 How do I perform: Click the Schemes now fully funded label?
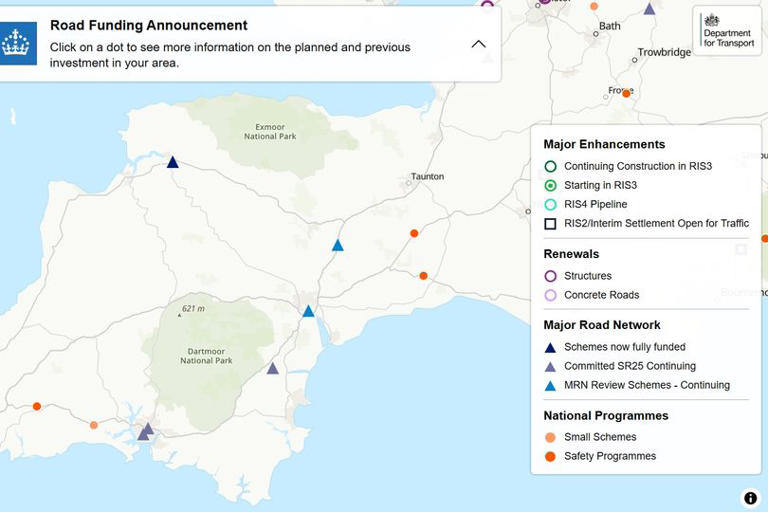624,347
